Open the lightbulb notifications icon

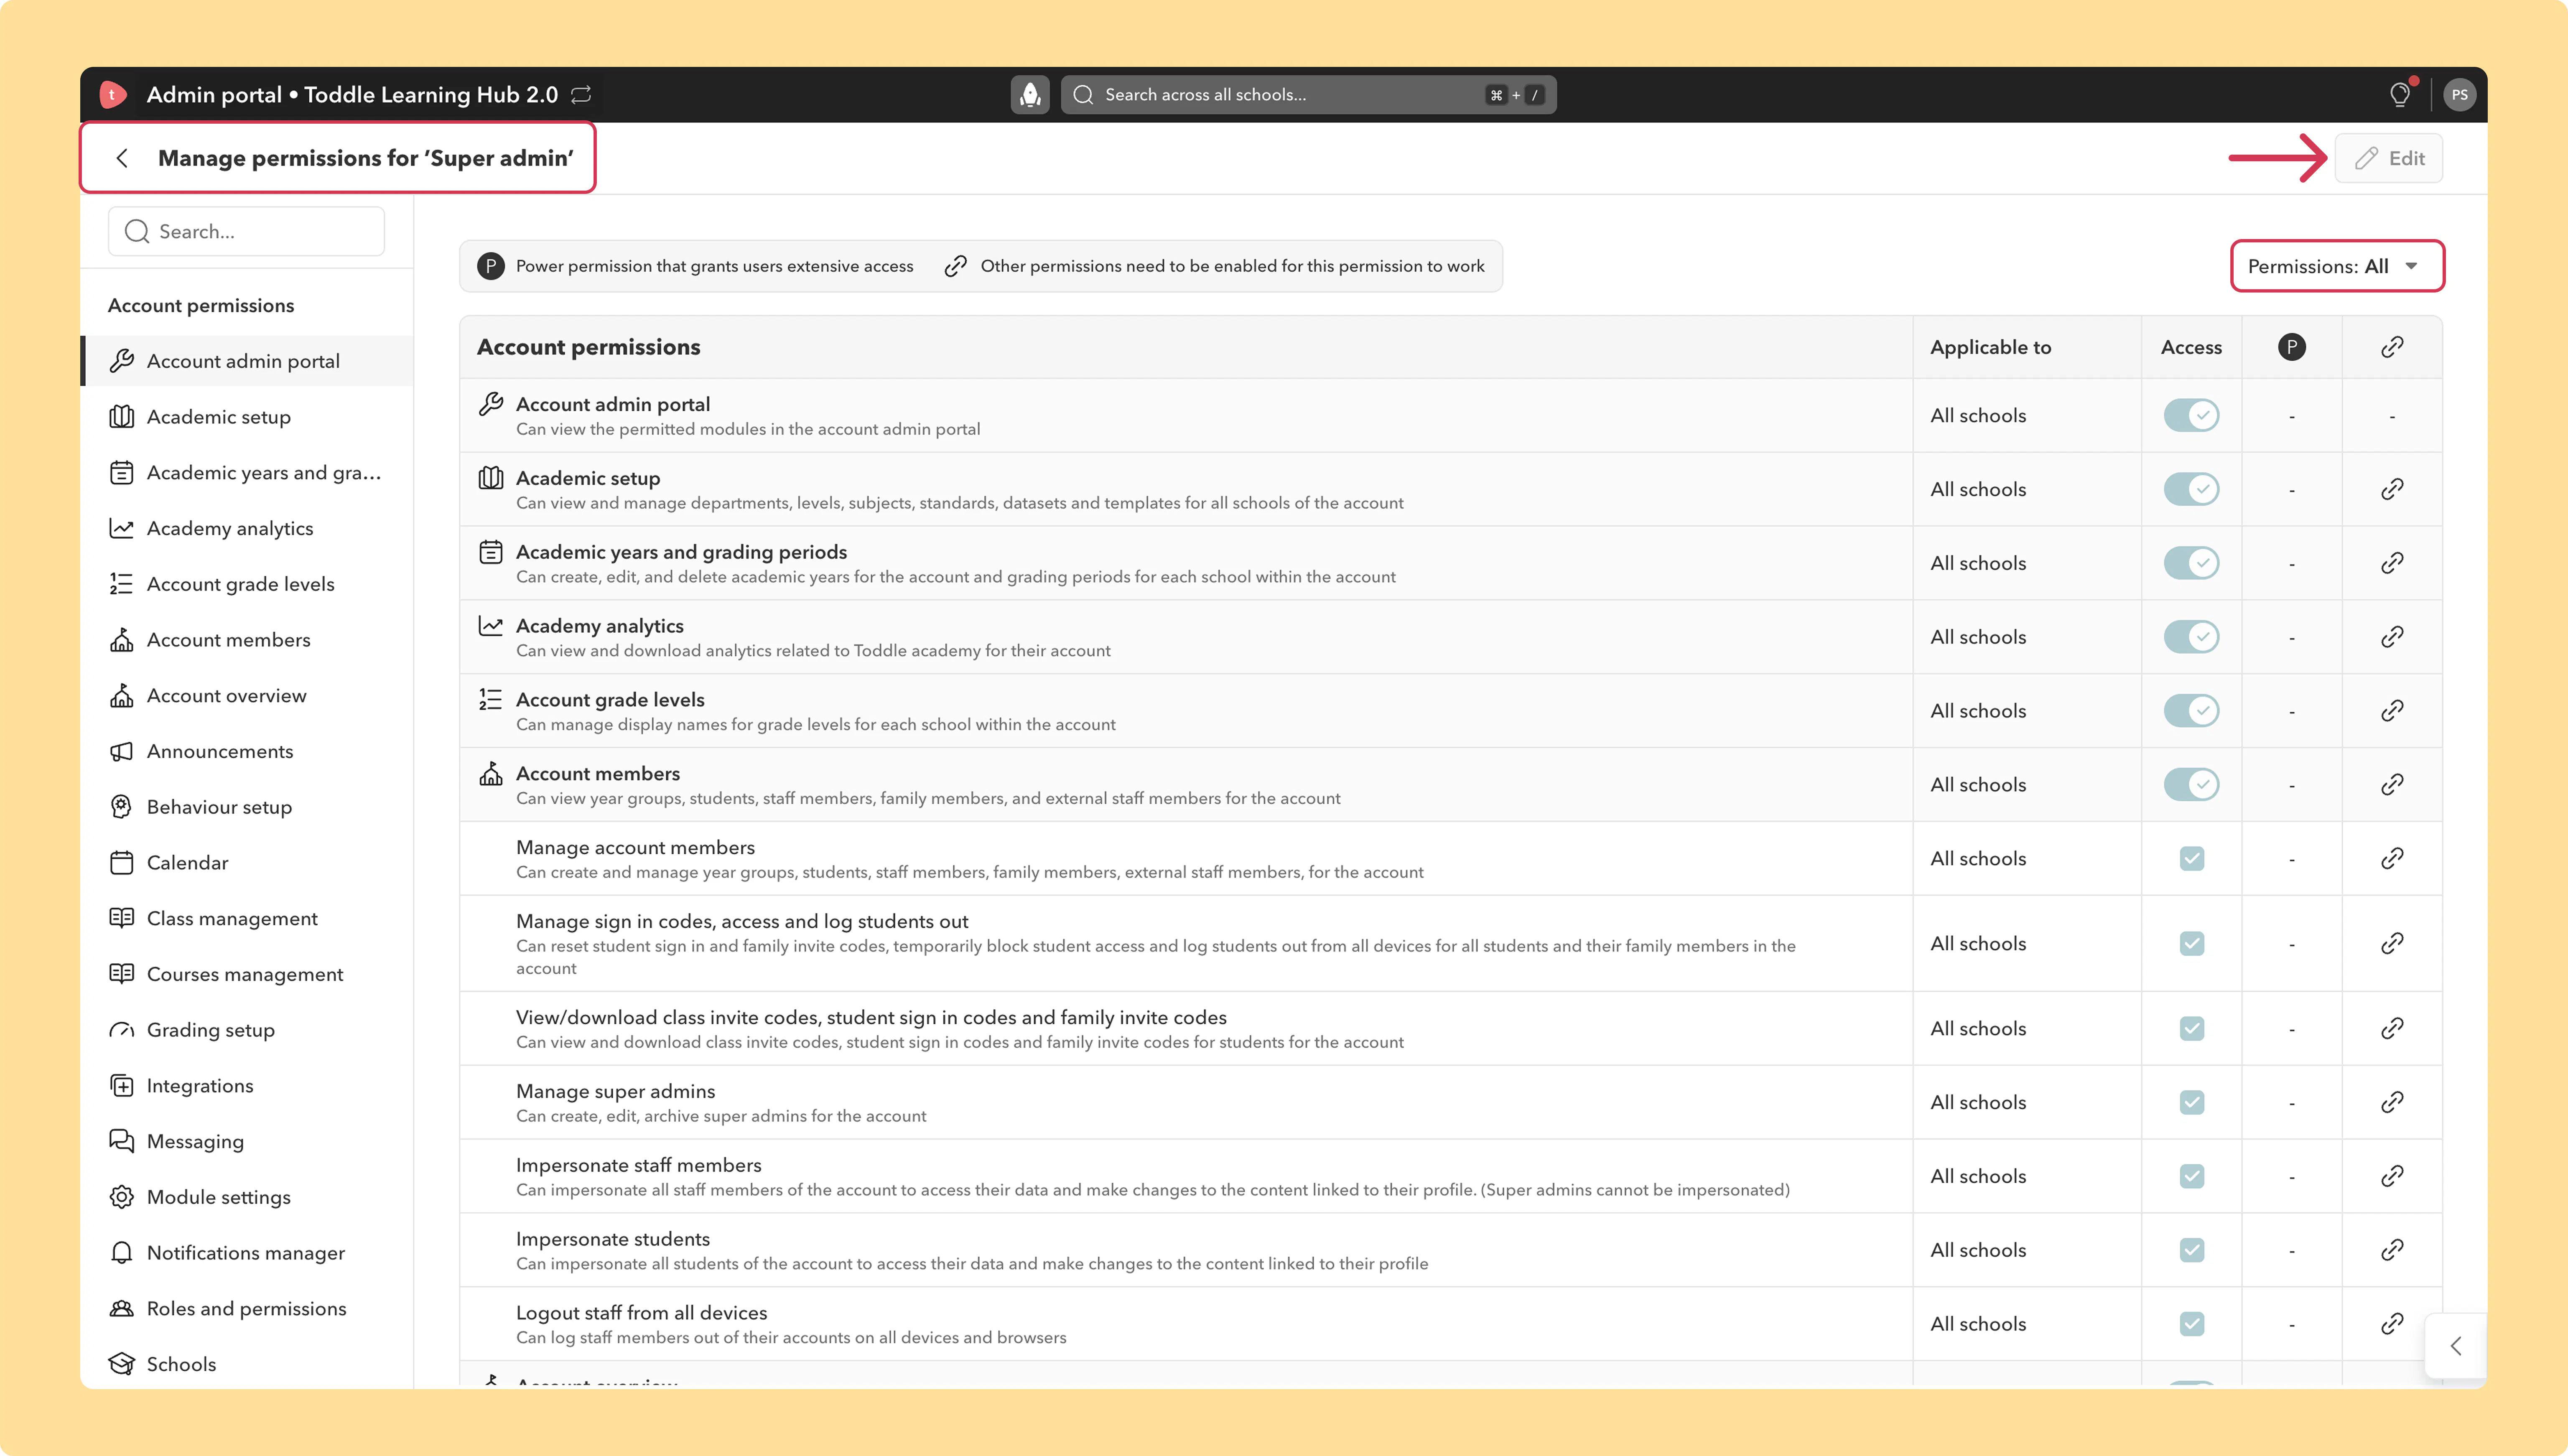pyautogui.click(x=2400, y=94)
